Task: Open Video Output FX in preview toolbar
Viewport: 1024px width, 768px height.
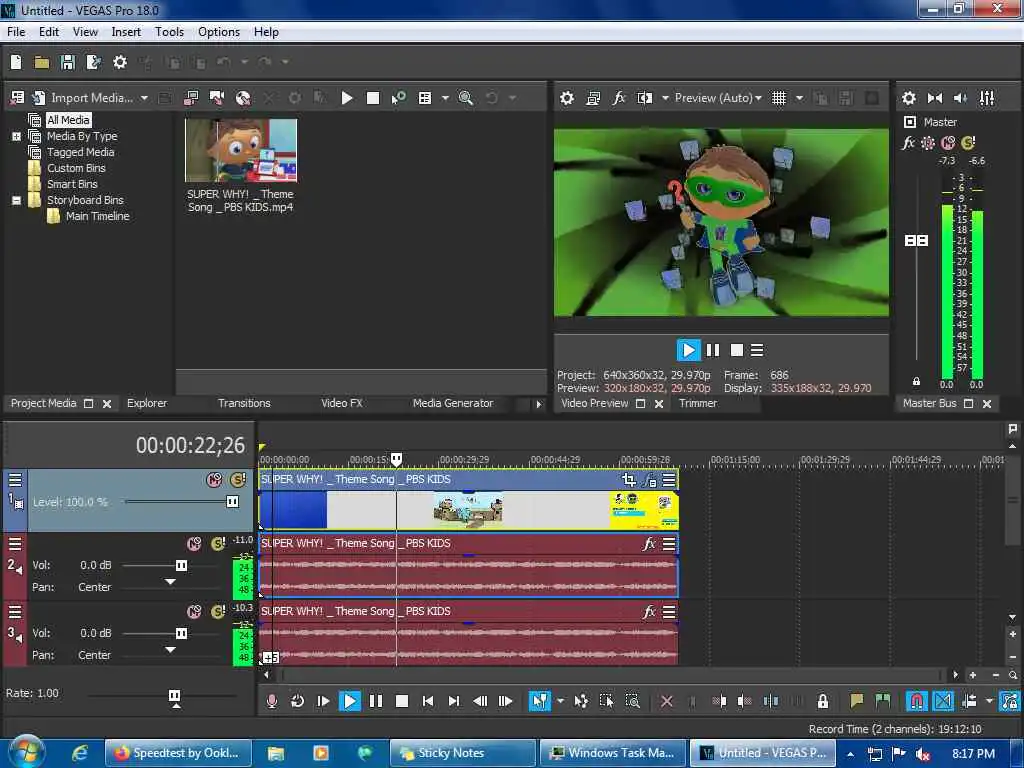Action: pyautogui.click(x=618, y=98)
